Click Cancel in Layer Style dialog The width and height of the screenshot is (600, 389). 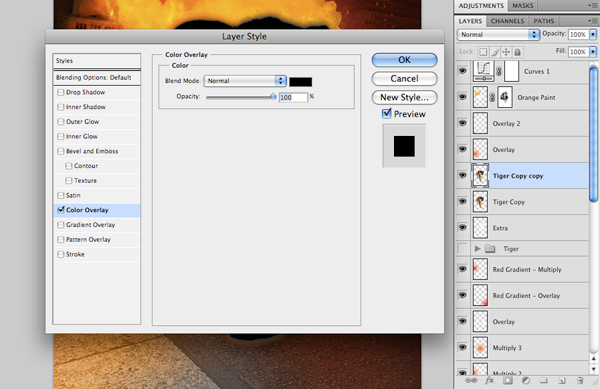coord(404,78)
